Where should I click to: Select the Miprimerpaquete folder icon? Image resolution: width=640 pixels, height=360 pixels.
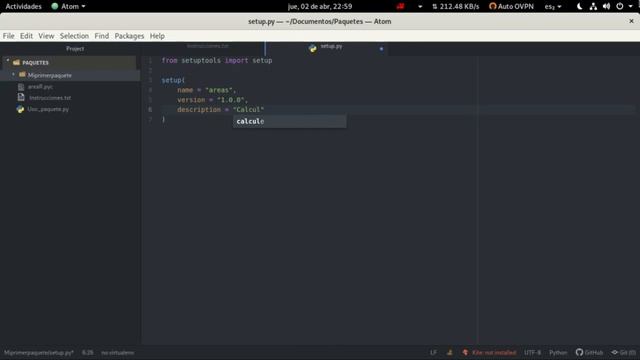[22, 75]
